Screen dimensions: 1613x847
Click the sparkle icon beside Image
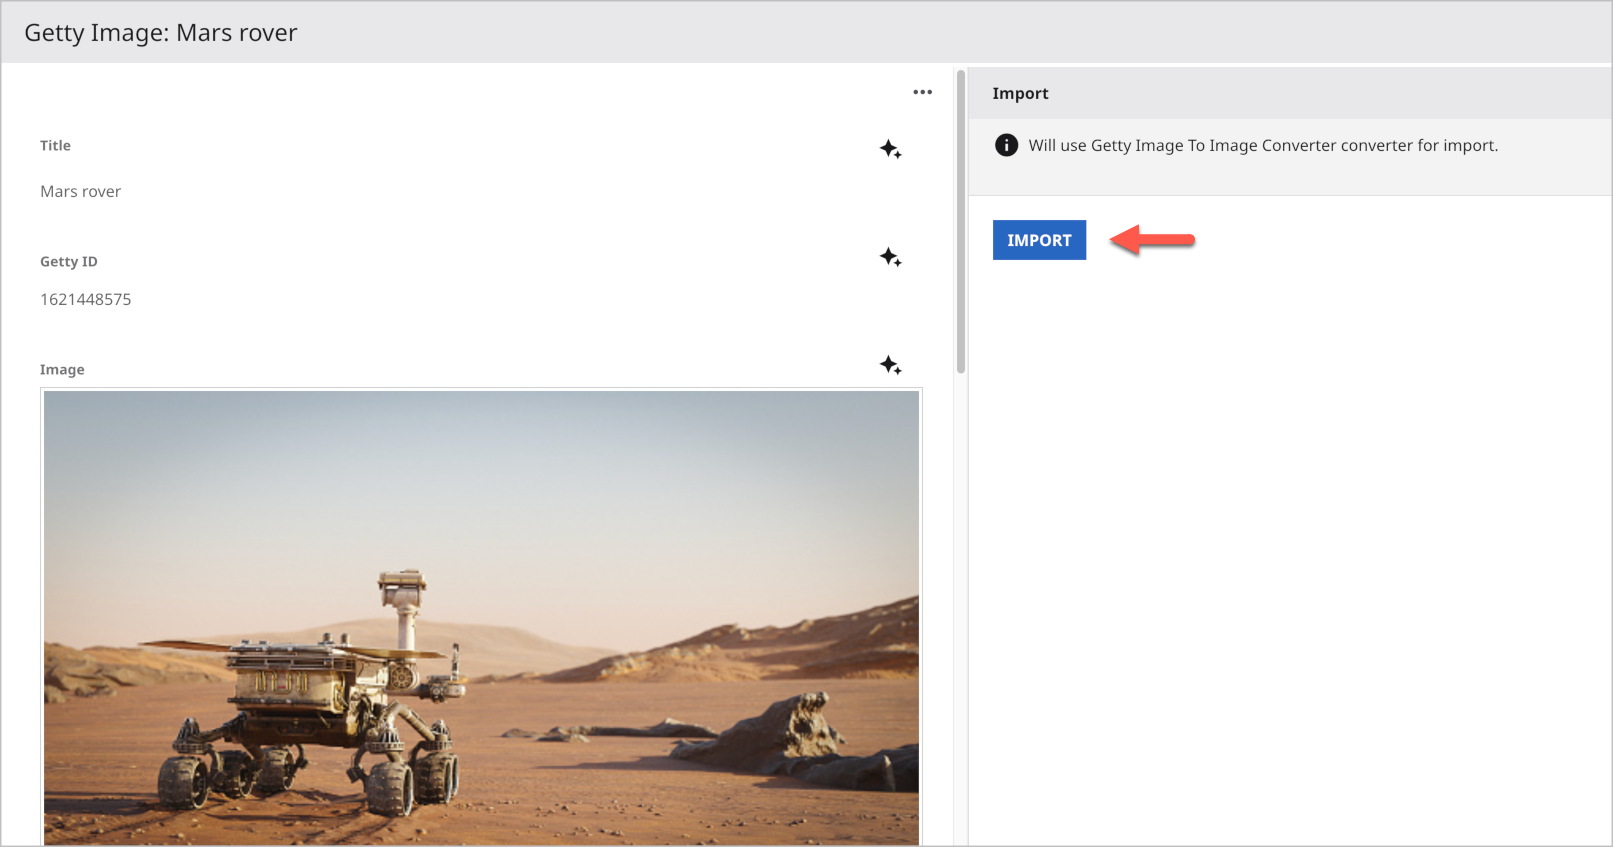[890, 365]
